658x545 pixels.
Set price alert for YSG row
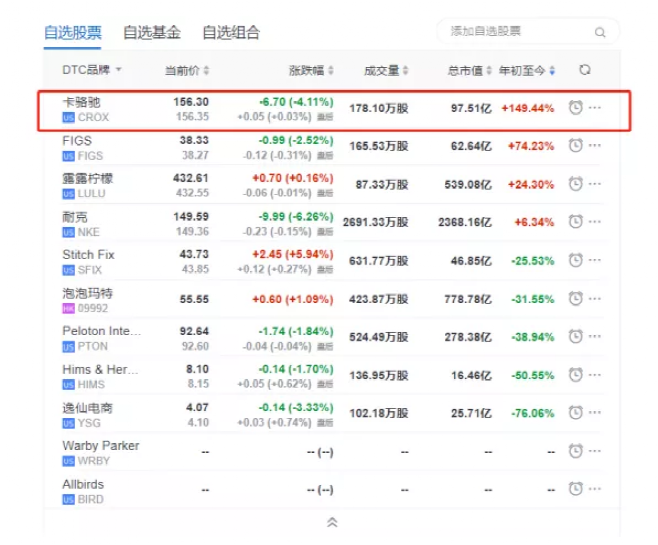[575, 413]
